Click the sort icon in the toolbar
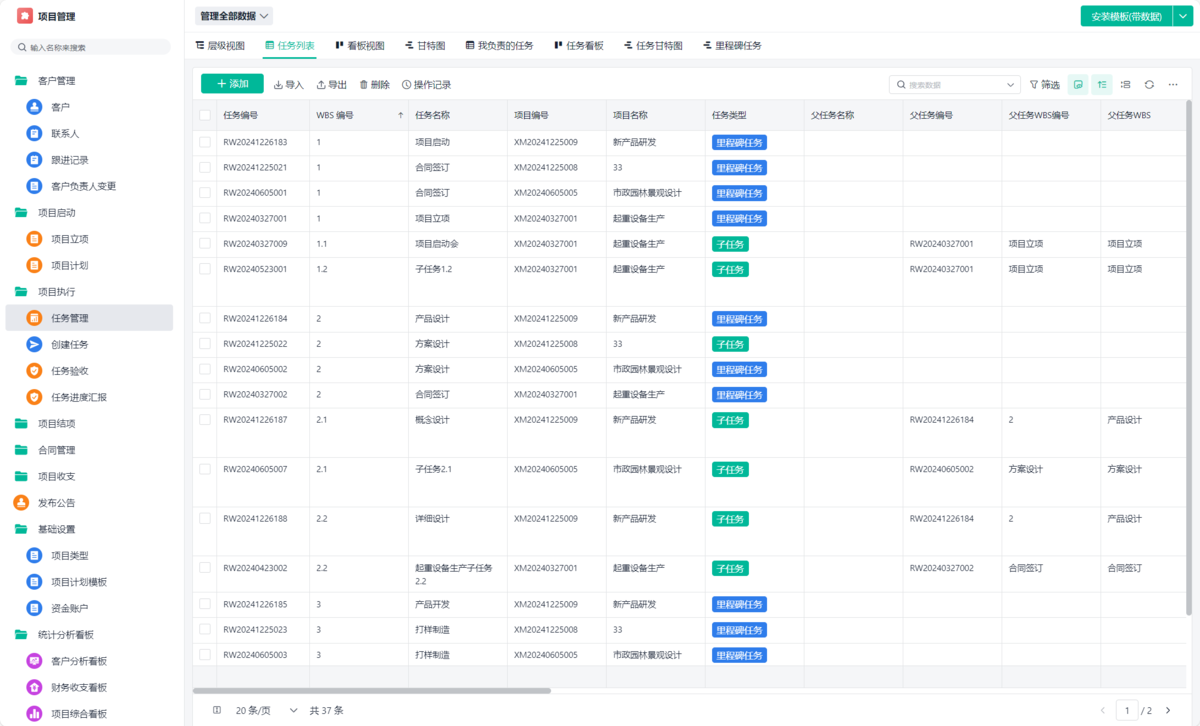Screen dimensions: 1200x726 1102,85
